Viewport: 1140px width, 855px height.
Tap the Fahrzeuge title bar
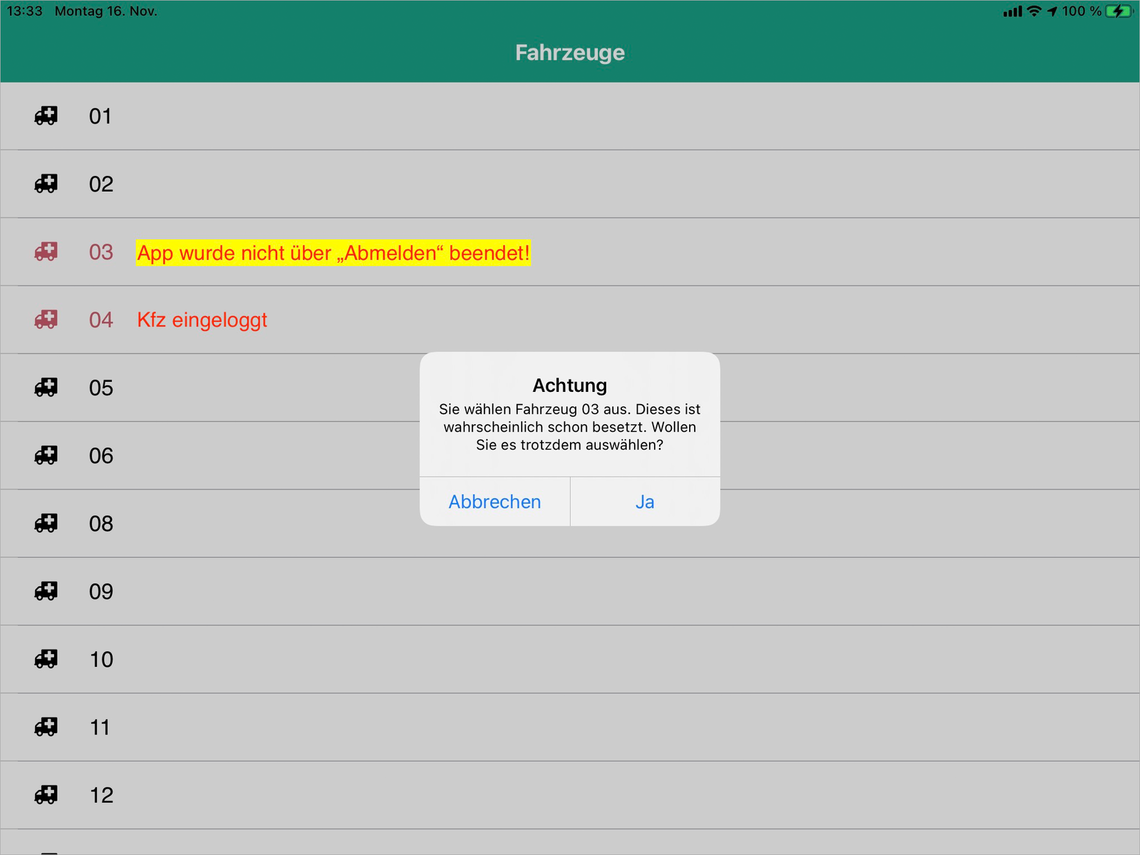[569, 52]
